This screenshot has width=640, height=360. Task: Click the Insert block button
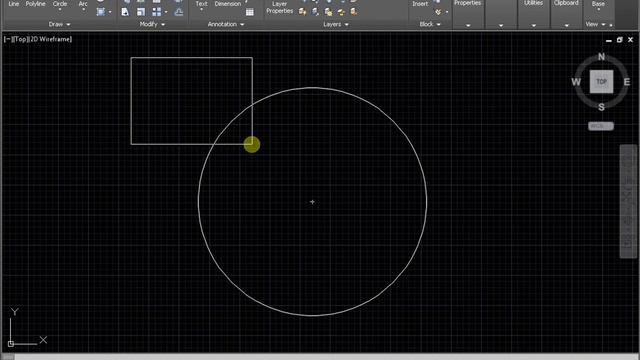click(420, 4)
